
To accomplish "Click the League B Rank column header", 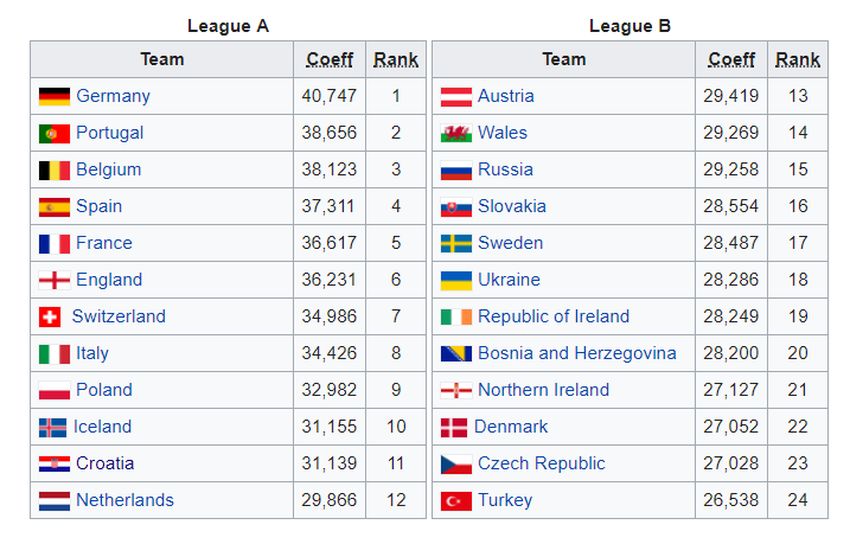I will 797,60.
